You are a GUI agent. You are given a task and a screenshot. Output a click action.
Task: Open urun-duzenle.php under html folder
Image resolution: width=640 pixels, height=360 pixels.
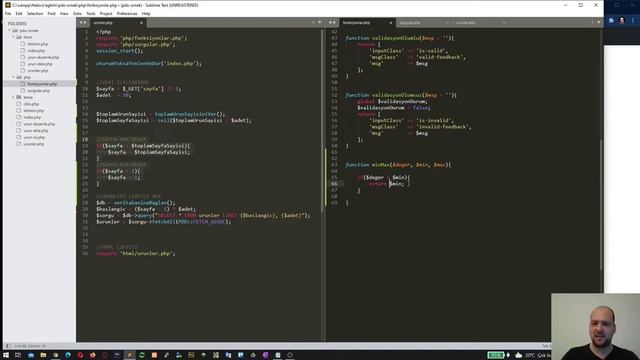43,57
